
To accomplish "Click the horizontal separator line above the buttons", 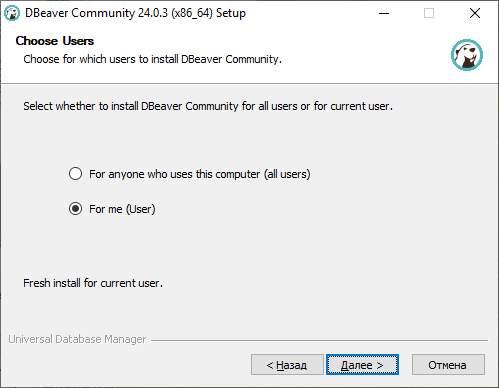I will click(x=319, y=340).
